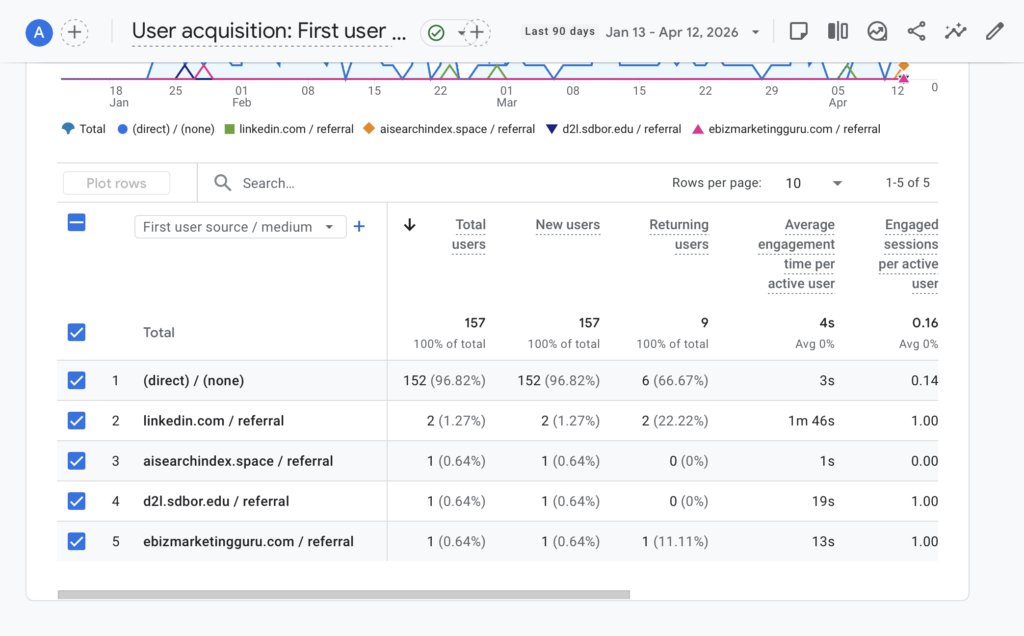Sort by the New users column
1024x636 pixels.
[x=567, y=225]
